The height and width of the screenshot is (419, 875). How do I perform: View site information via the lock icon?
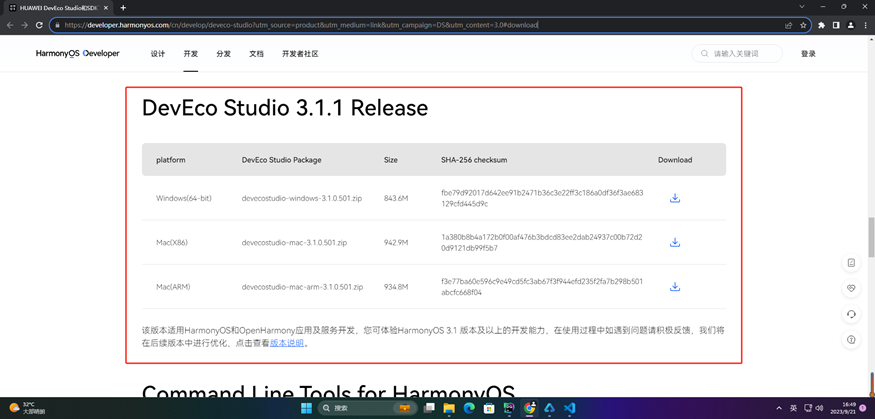point(57,25)
